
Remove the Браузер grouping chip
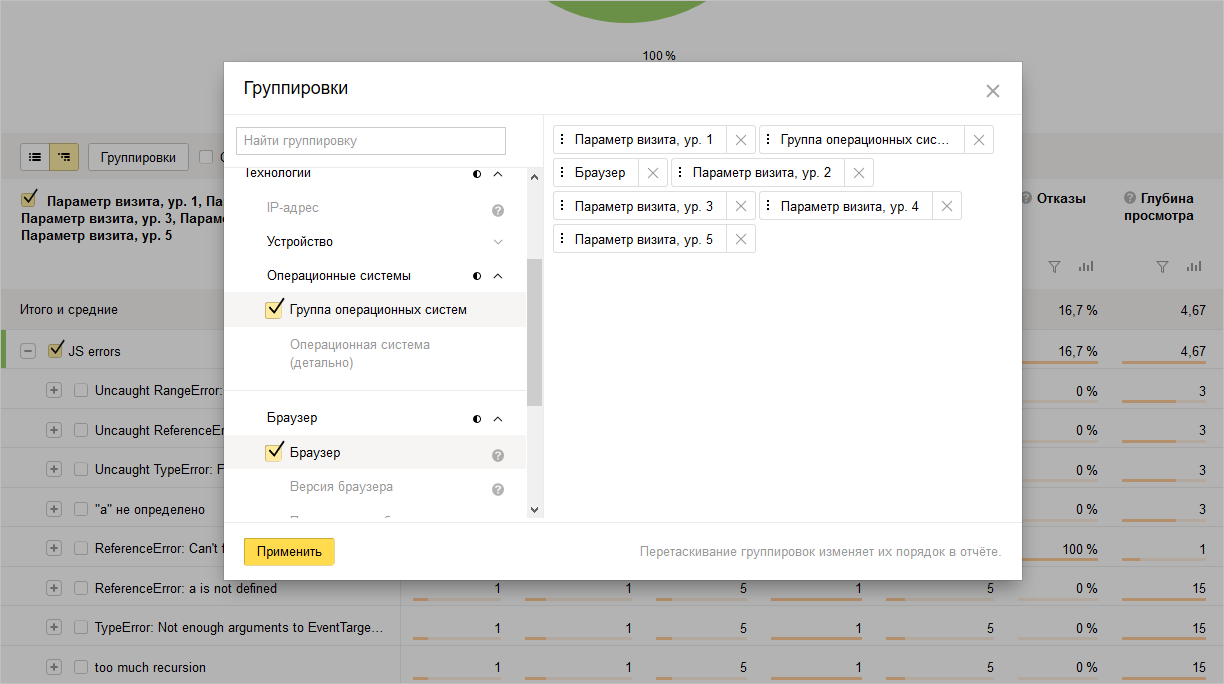click(653, 173)
